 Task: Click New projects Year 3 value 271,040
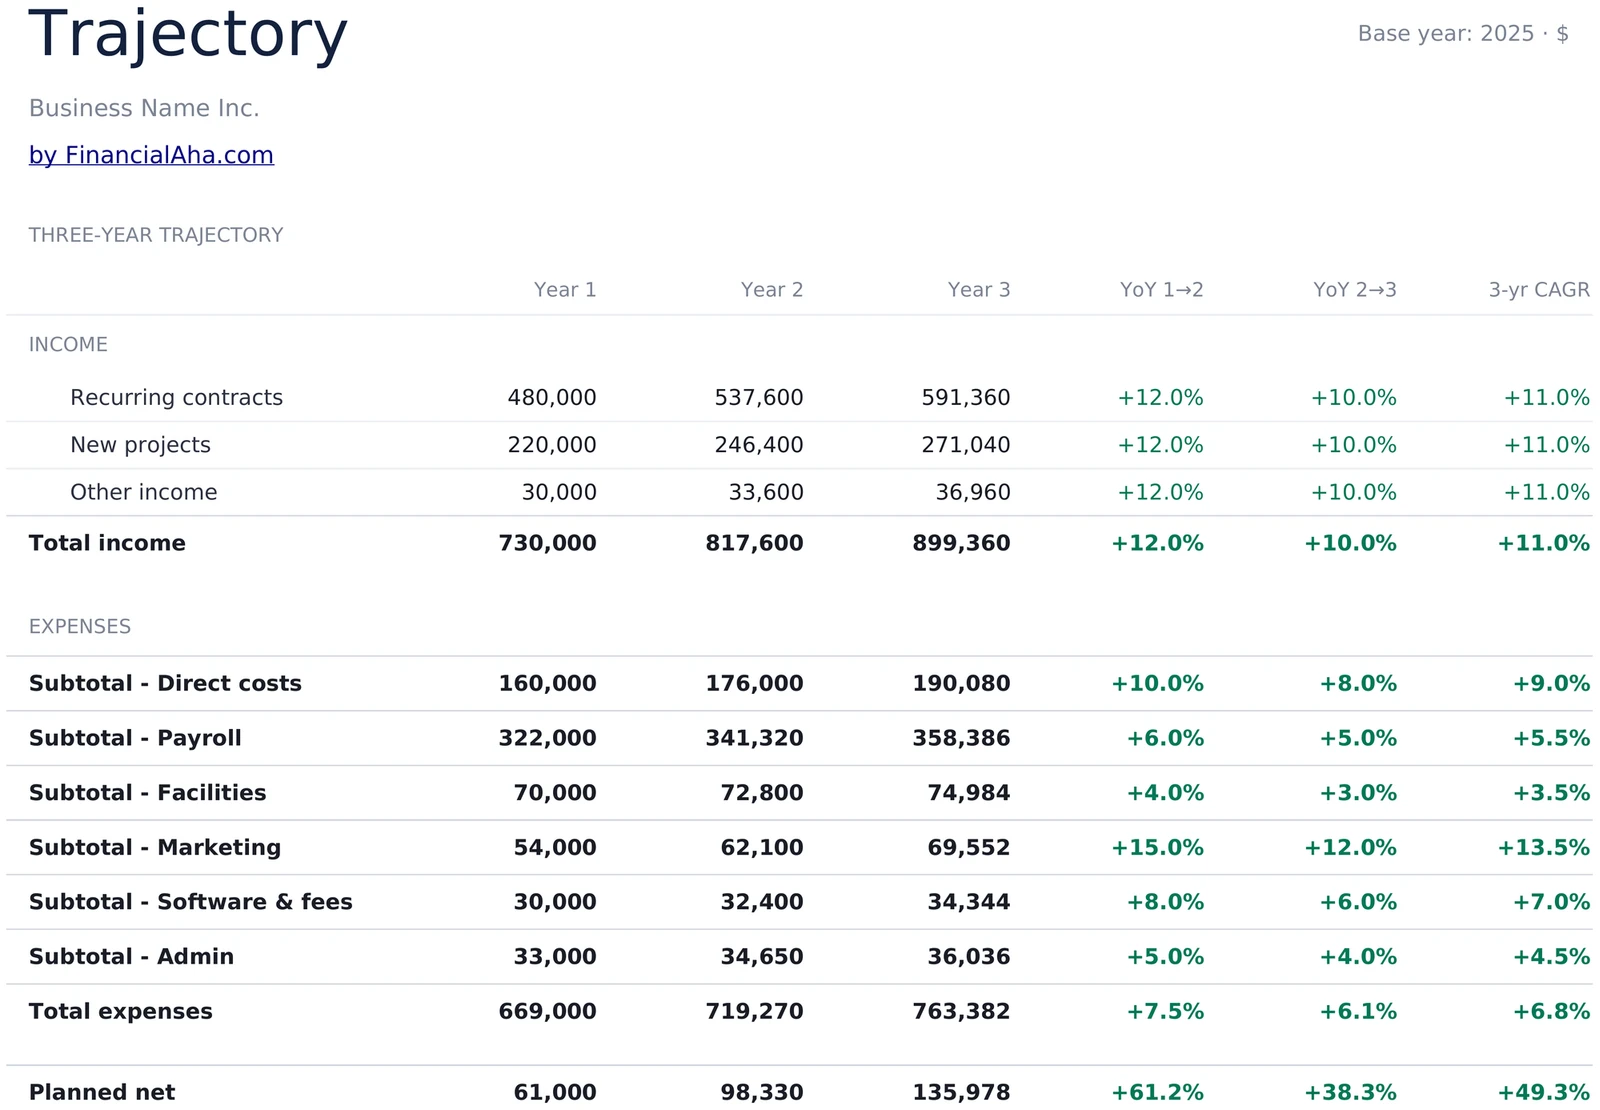966,445
